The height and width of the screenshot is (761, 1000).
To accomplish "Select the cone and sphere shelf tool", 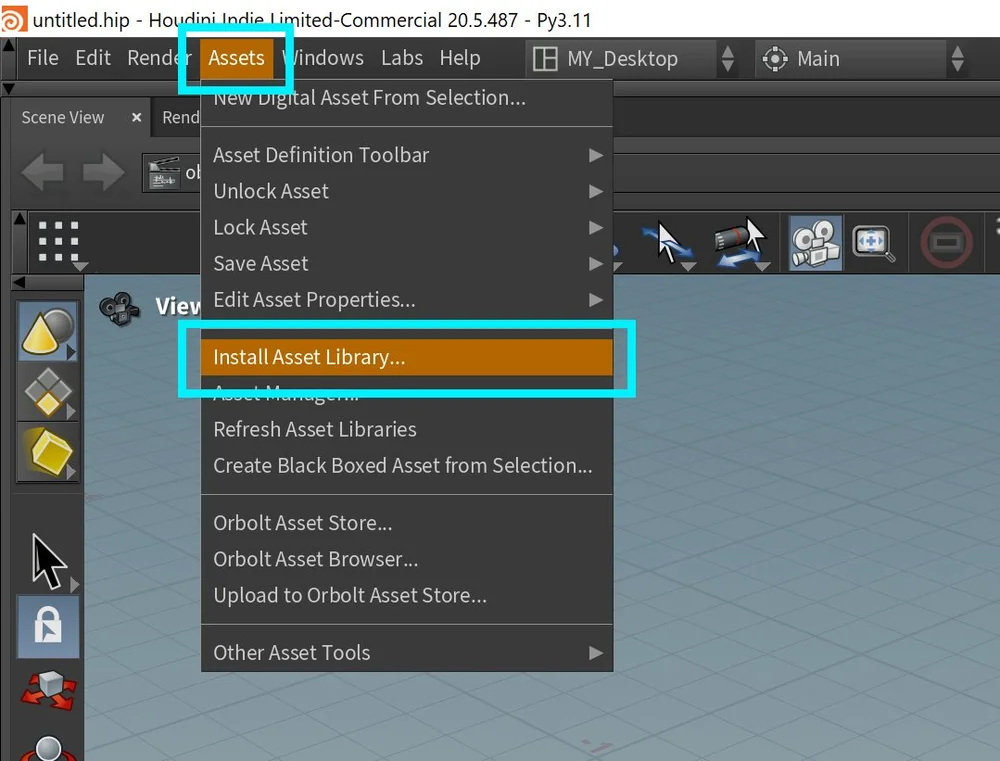I will coord(48,332).
